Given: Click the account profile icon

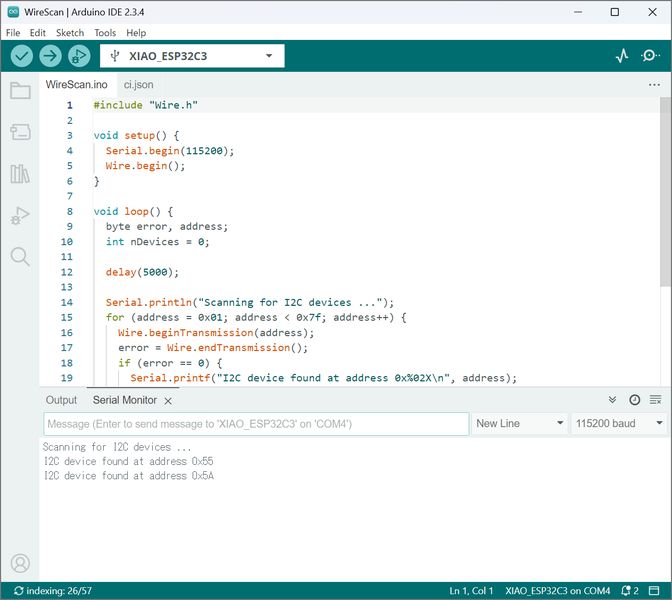Looking at the screenshot, I should point(20,563).
